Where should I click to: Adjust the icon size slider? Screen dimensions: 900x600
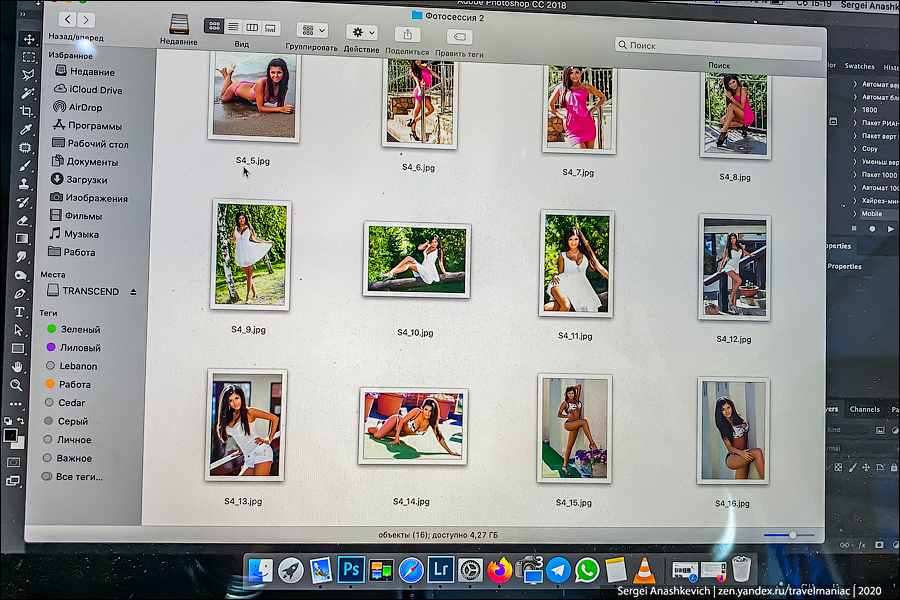point(792,535)
